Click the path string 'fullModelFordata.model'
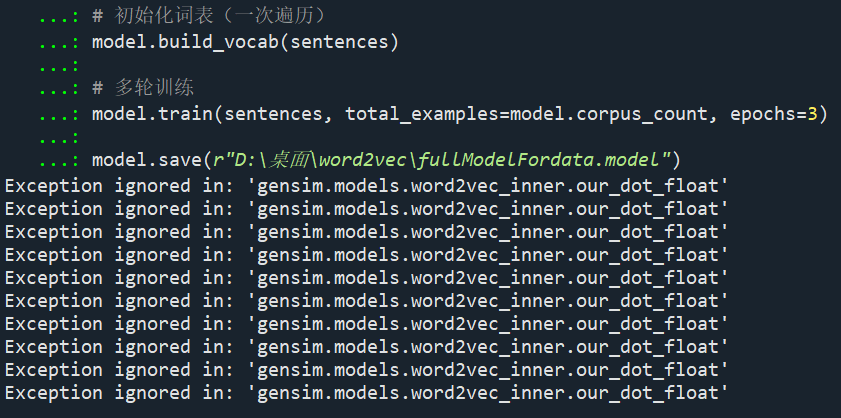 tap(539, 159)
